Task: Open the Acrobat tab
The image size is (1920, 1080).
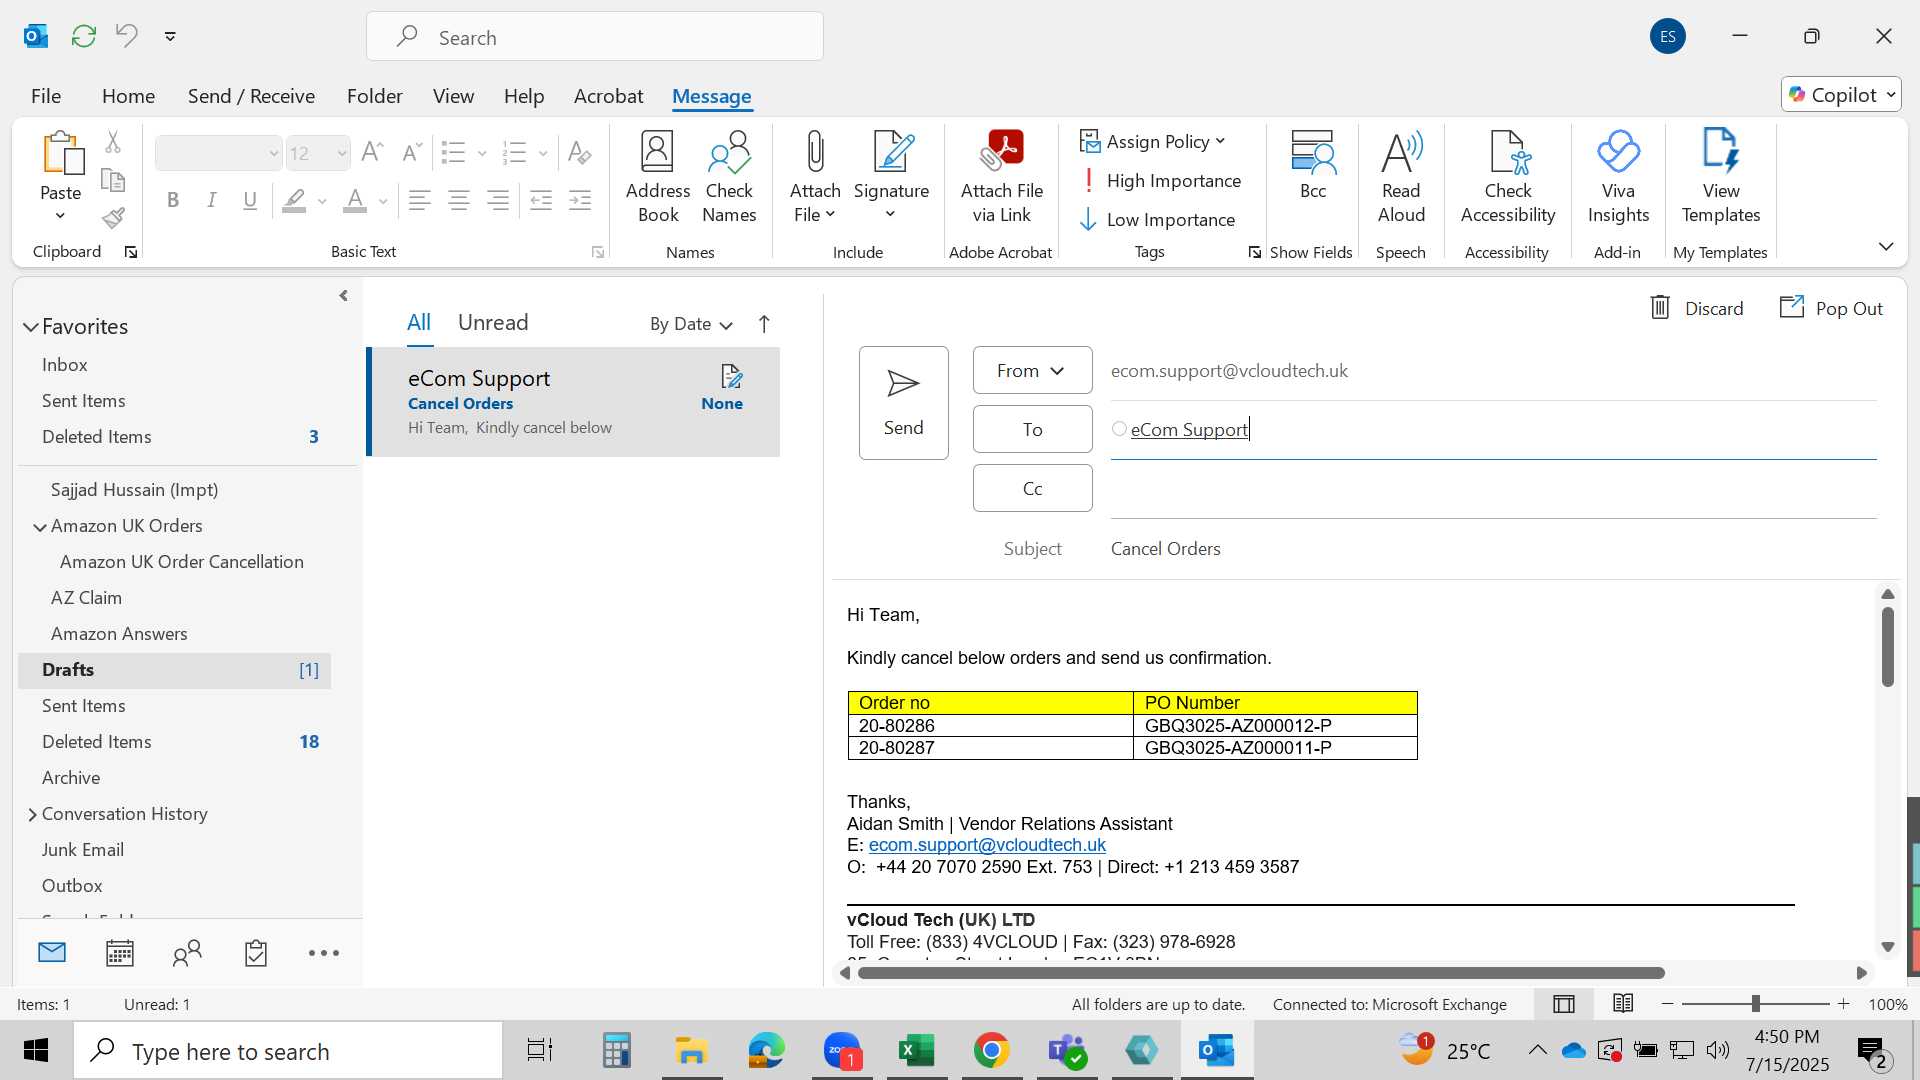Action: pos(608,96)
